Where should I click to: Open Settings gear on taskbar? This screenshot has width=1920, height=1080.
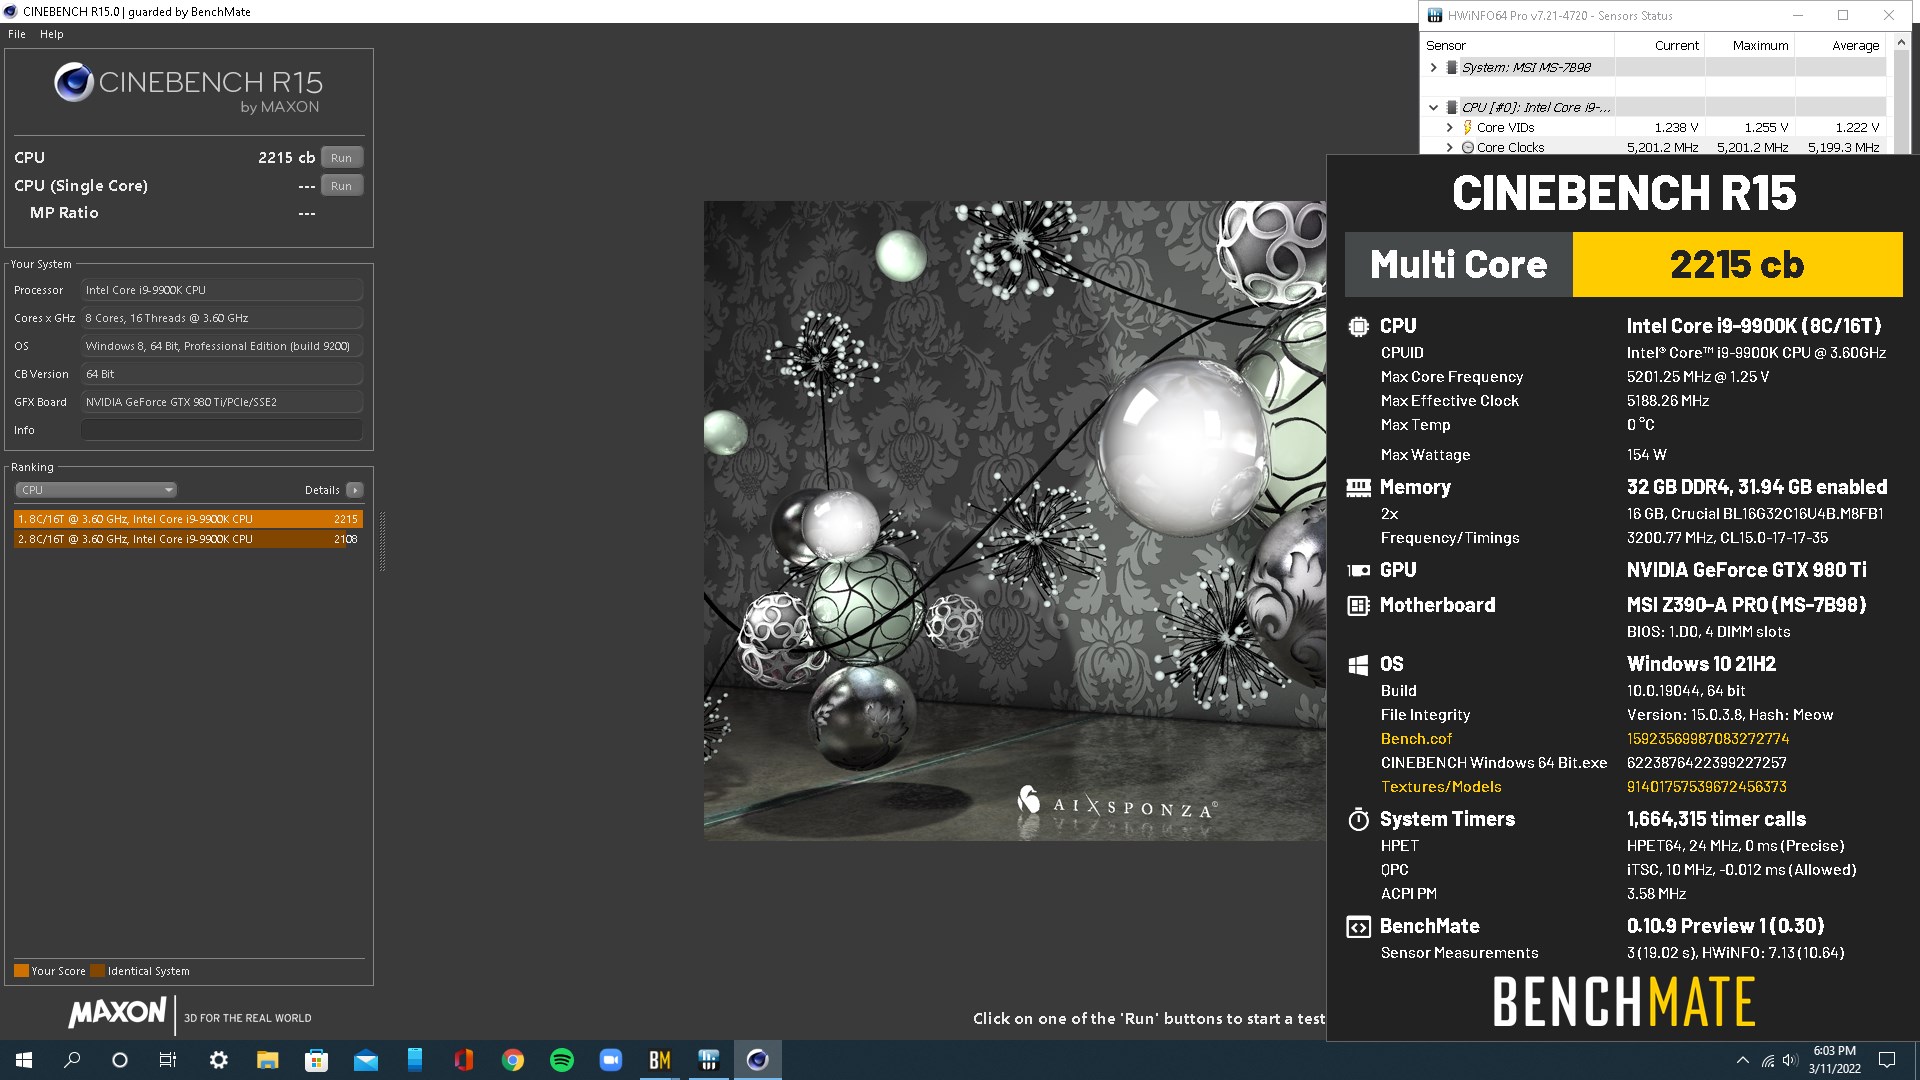pyautogui.click(x=218, y=1060)
